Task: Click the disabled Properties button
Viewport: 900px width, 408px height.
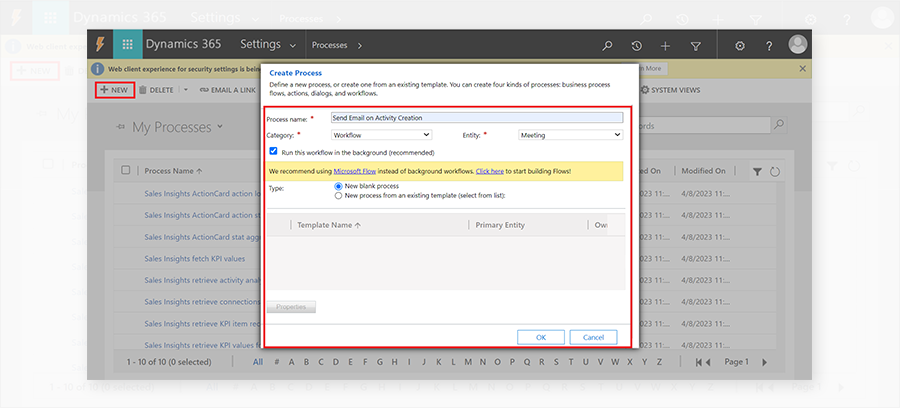Action: [292, 307]
